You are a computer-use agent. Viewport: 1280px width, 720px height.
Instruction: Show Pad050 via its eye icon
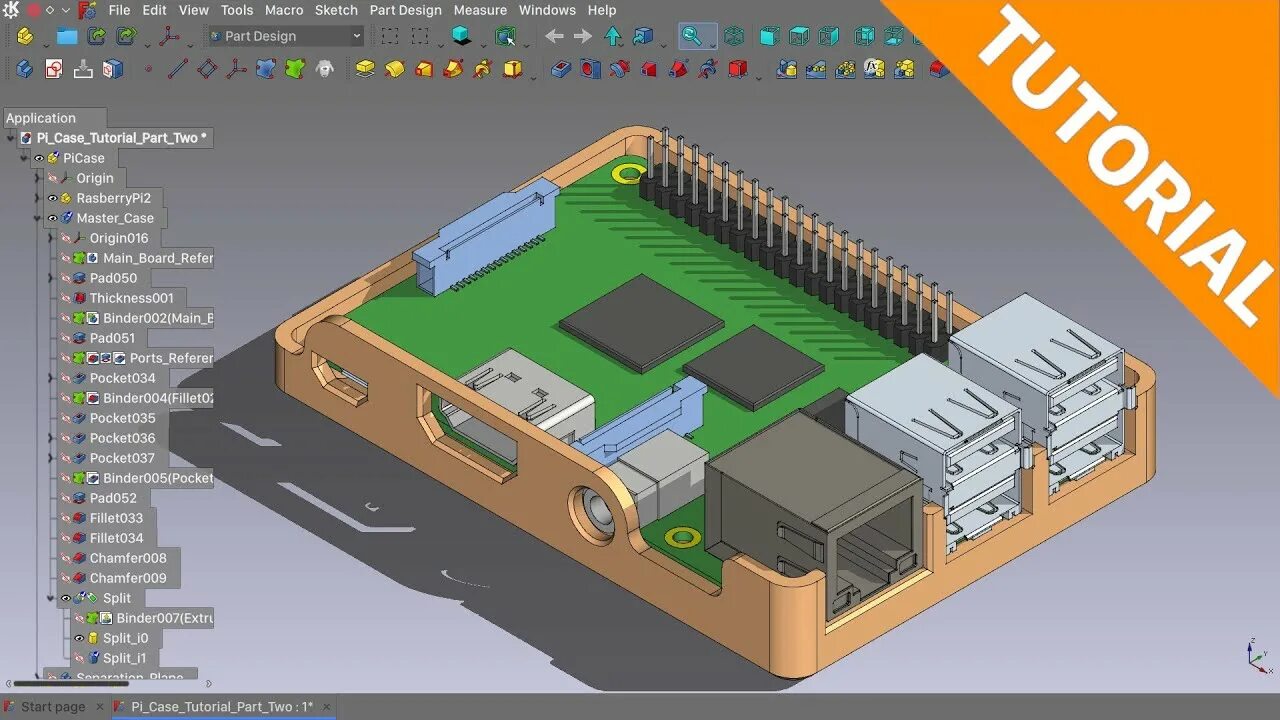point(66,278)
